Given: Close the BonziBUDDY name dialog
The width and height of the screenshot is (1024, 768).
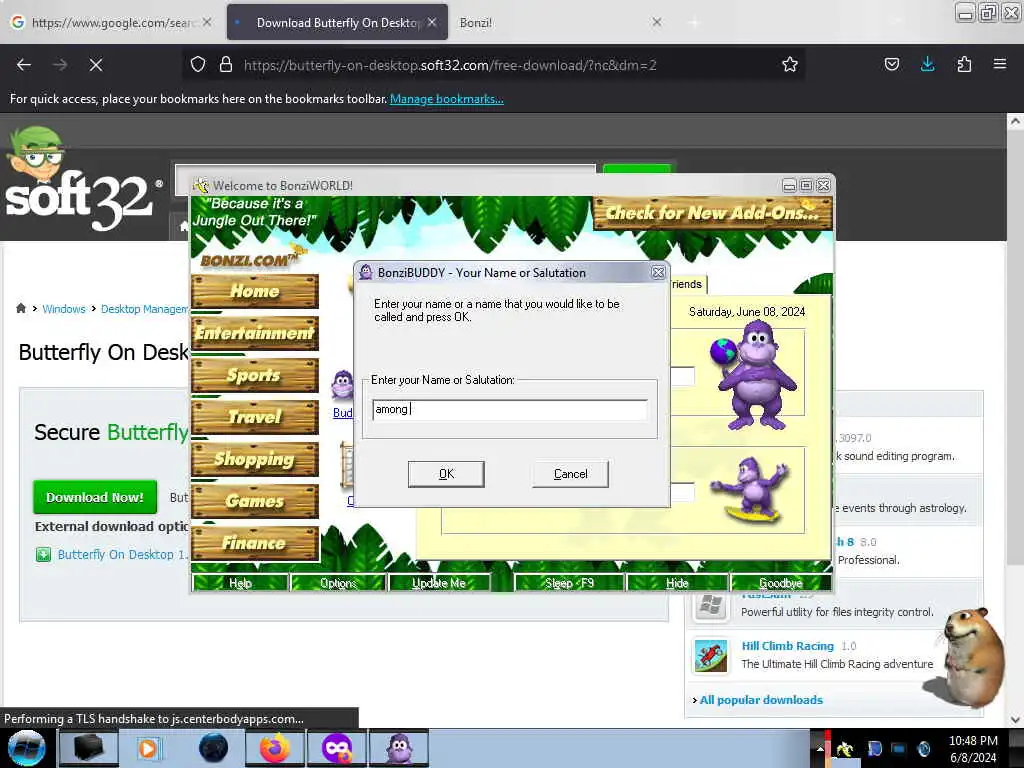Looking at the screenshot, I should coord(658,272).
